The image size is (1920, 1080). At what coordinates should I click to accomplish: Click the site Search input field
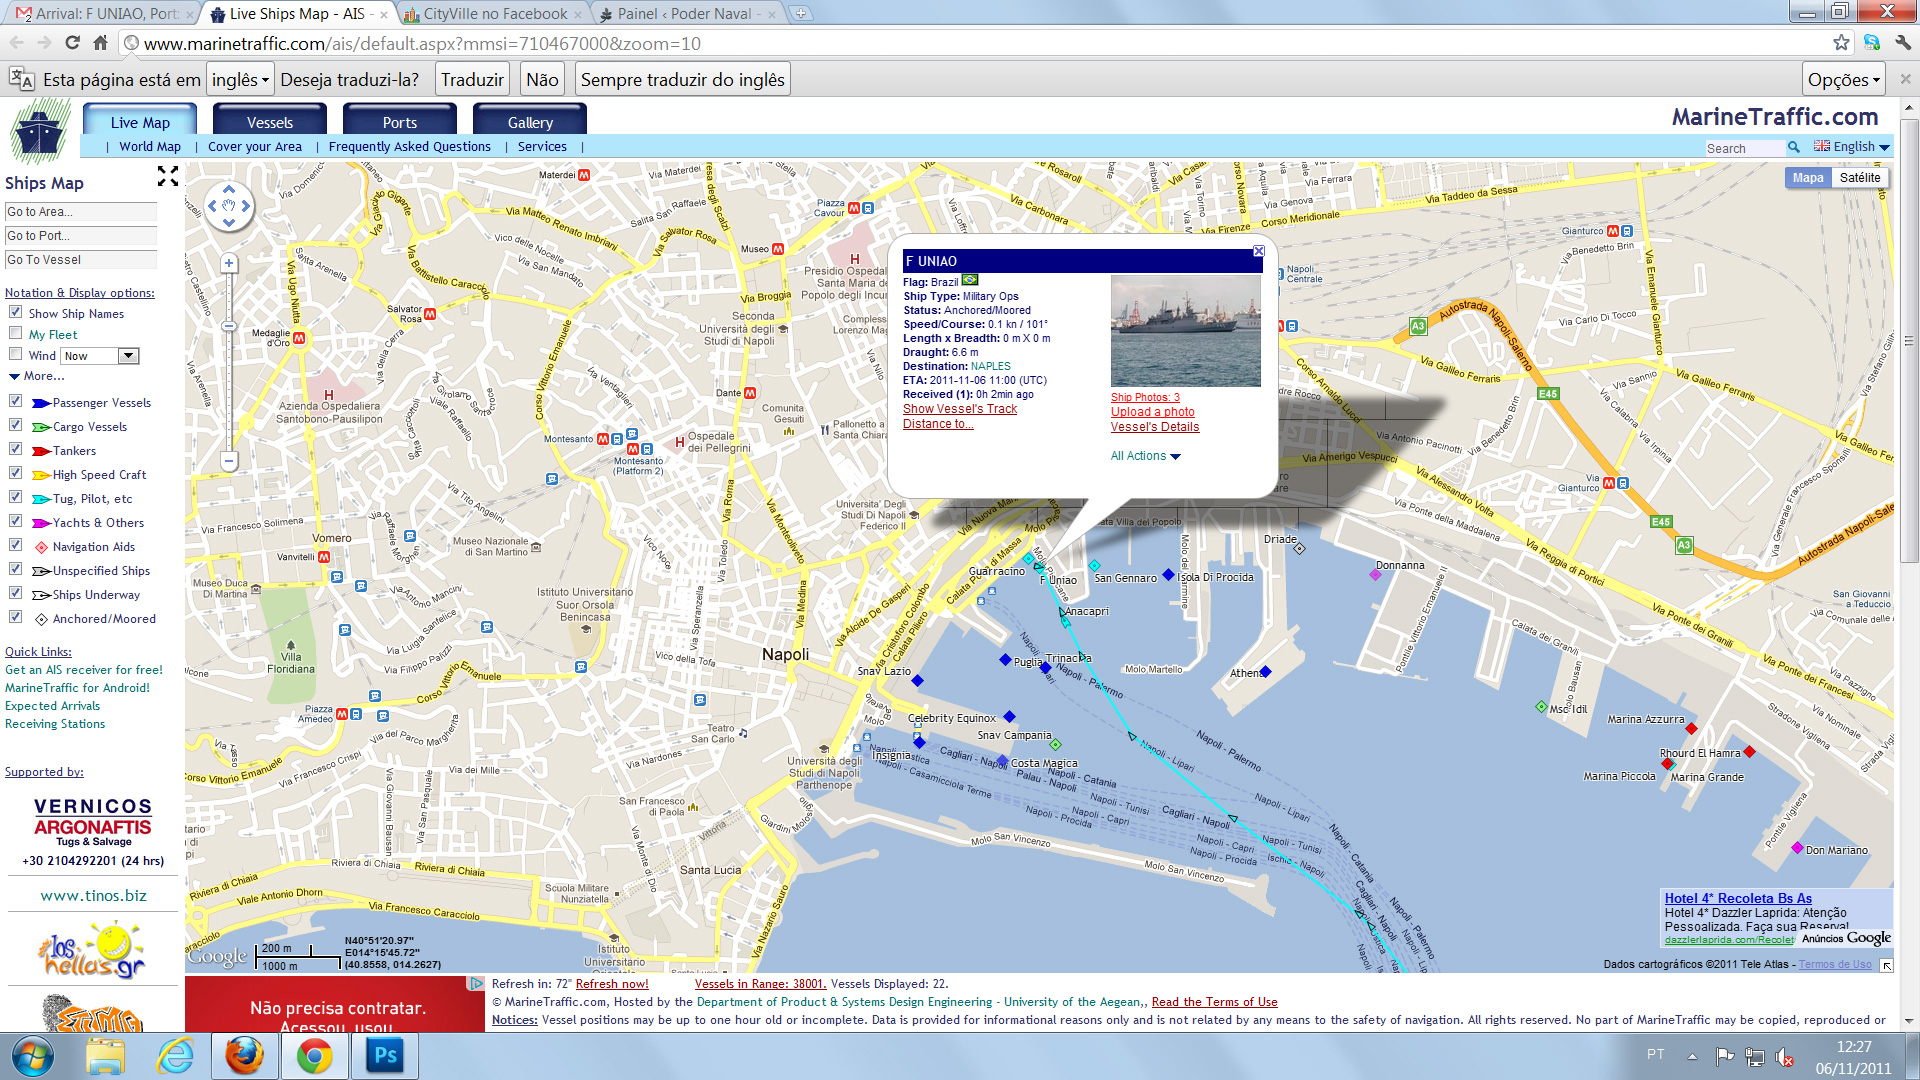coord(1744,148)
